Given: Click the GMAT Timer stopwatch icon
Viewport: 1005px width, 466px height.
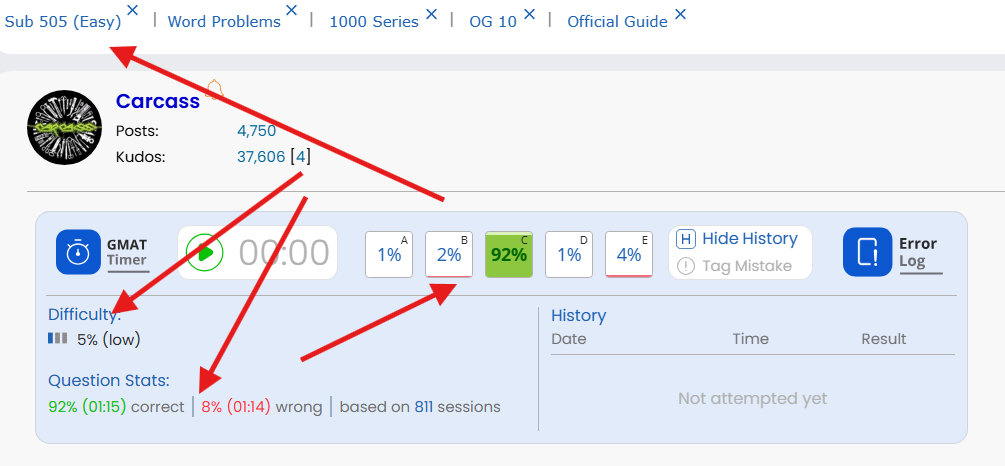Looking at the screenshot, I should click(79, 253).
